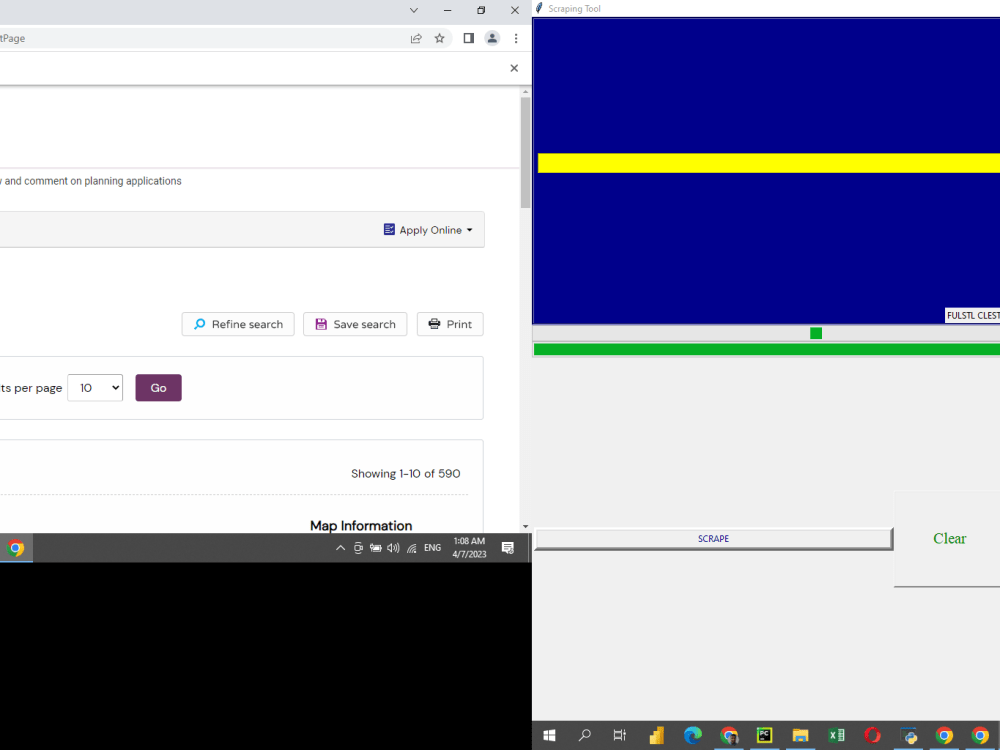Open the Windows Start menu

point(549,735)
